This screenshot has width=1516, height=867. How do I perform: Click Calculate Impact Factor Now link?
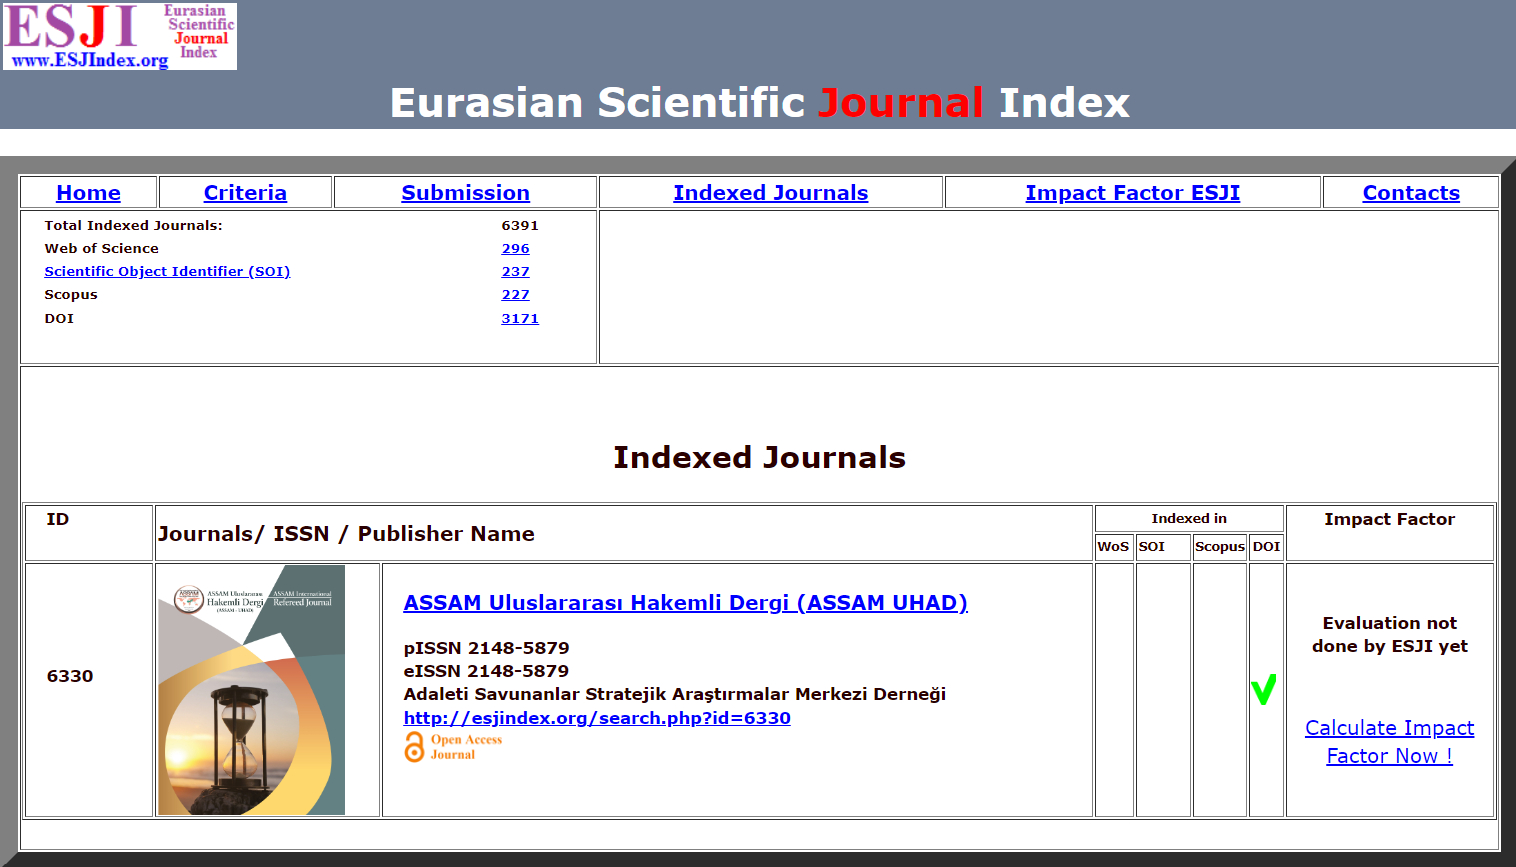(x=1389, y=742)
